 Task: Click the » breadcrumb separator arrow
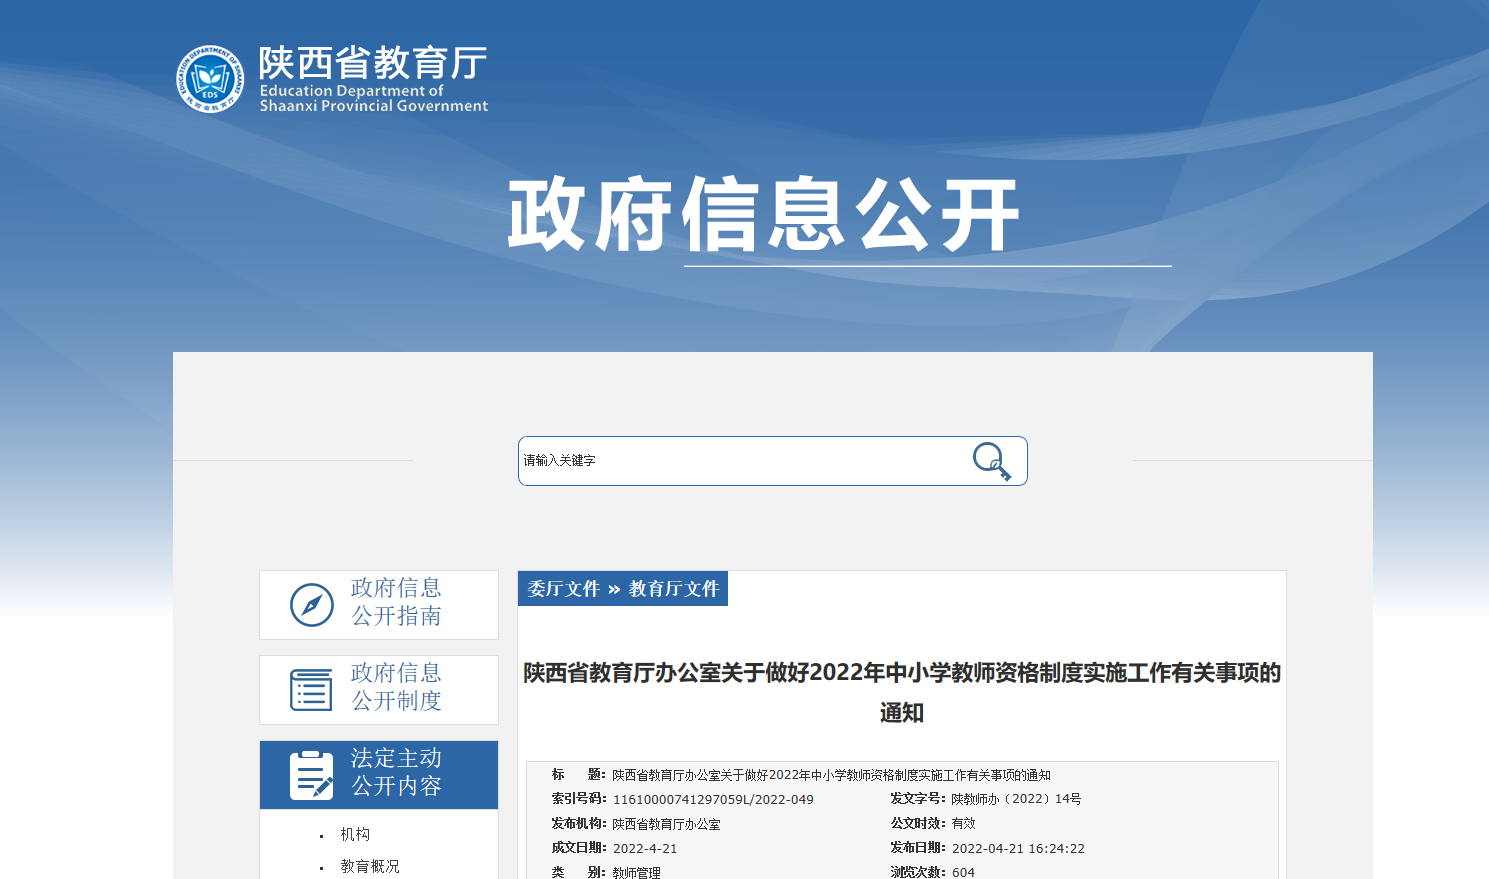pos(614,590)
